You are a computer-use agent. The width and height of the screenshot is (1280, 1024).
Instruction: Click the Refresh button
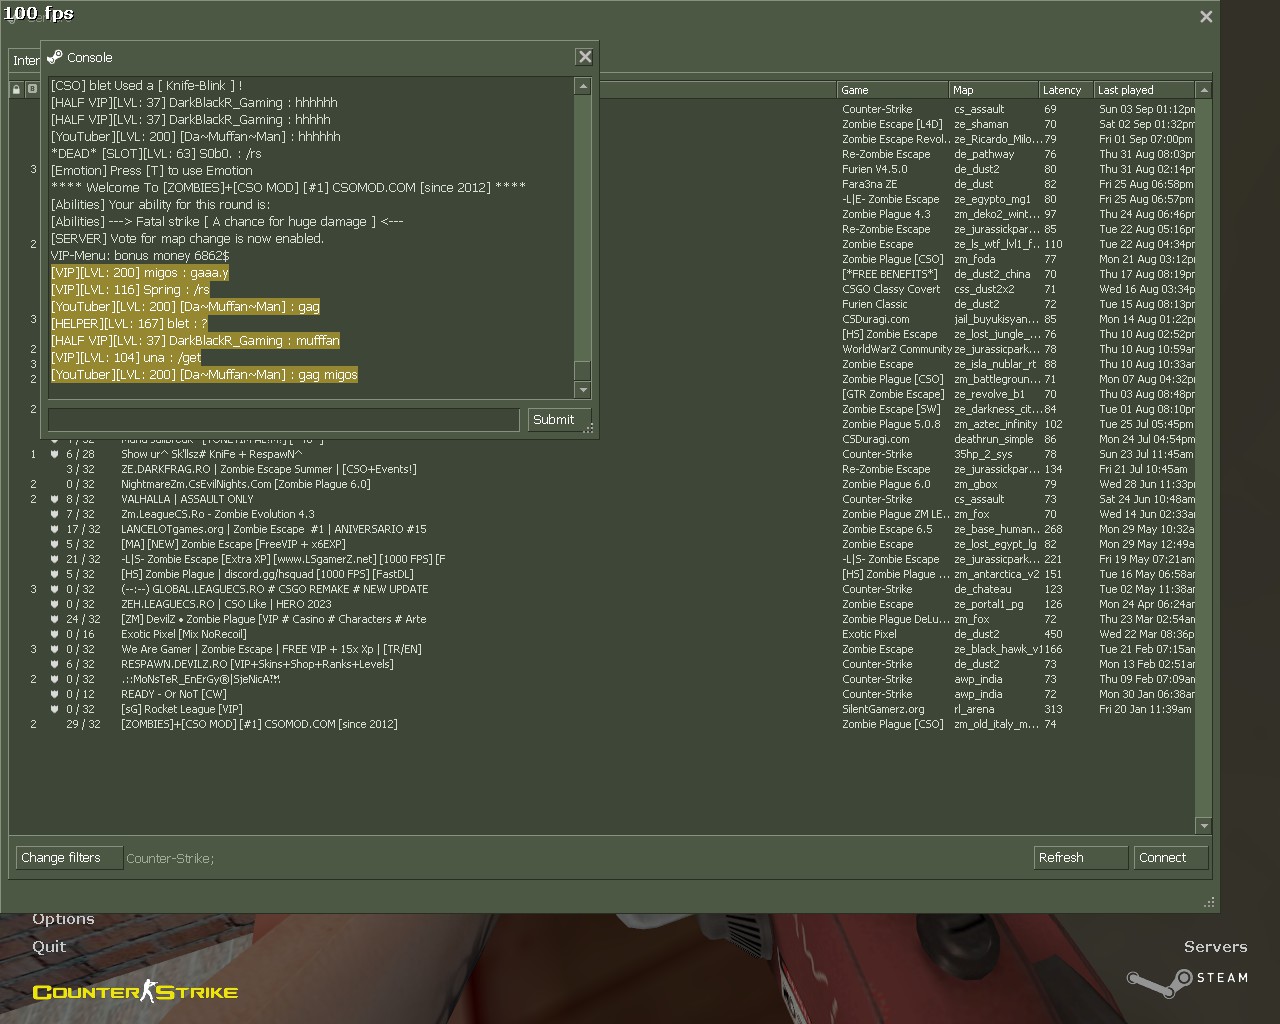(1080, 857)
